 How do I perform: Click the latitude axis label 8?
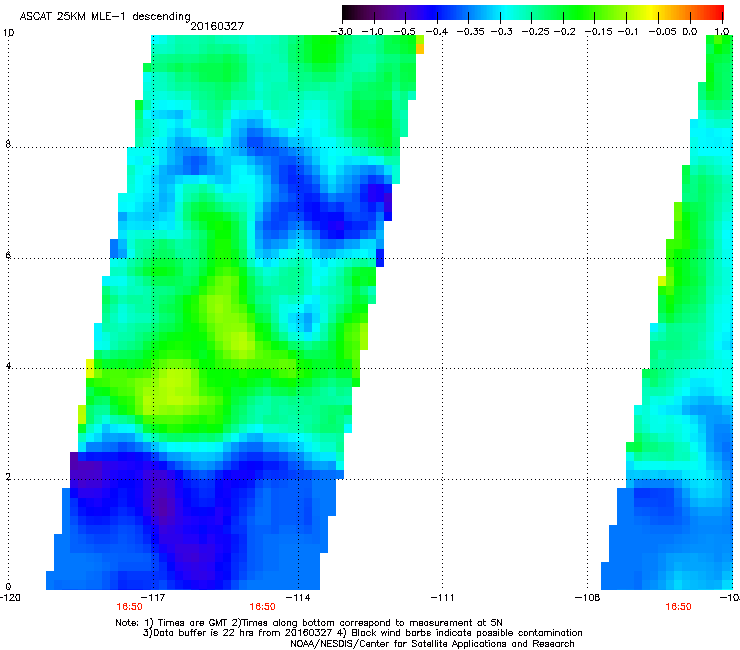tap(8, 144)
